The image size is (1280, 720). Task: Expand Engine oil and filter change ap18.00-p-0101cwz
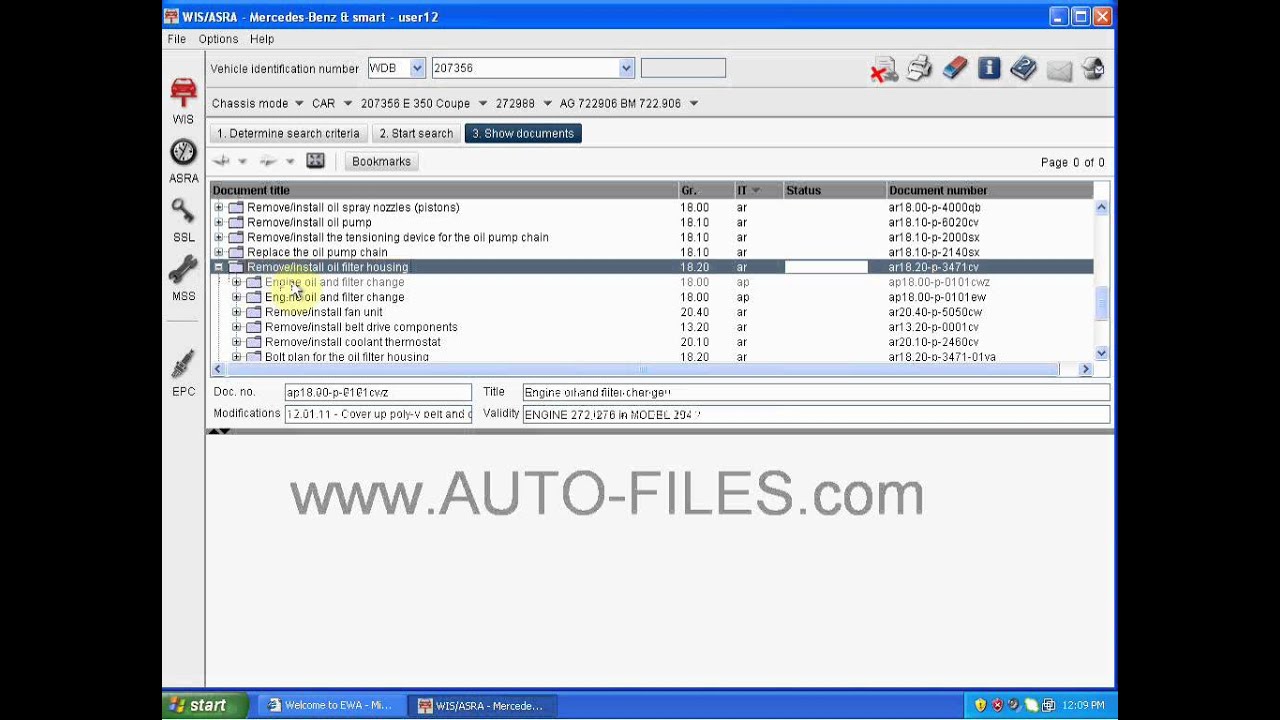click(x=237, y=282)
